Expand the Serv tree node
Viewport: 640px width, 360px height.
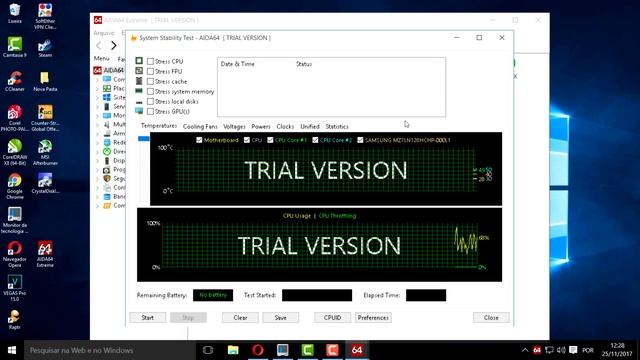click(98, 107)
